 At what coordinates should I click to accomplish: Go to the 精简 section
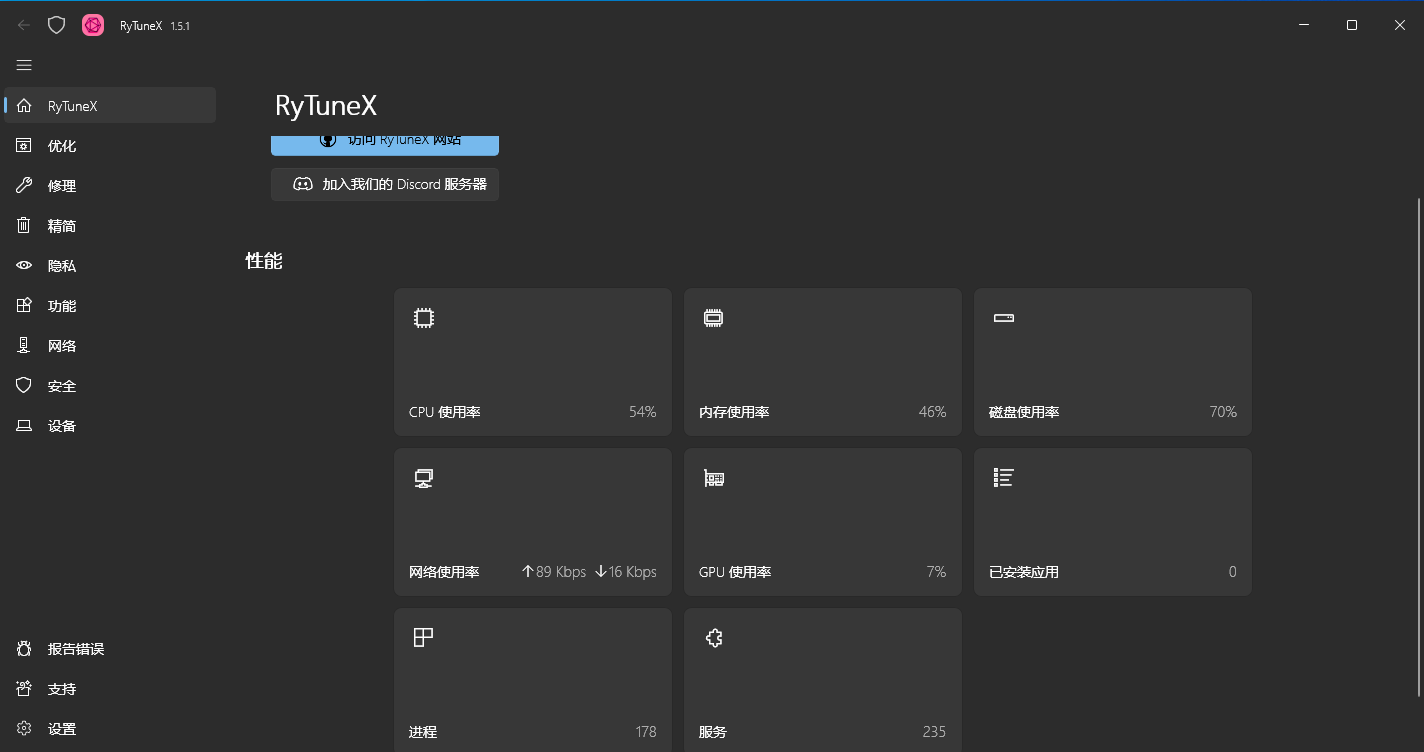click(x=110, y=226)
